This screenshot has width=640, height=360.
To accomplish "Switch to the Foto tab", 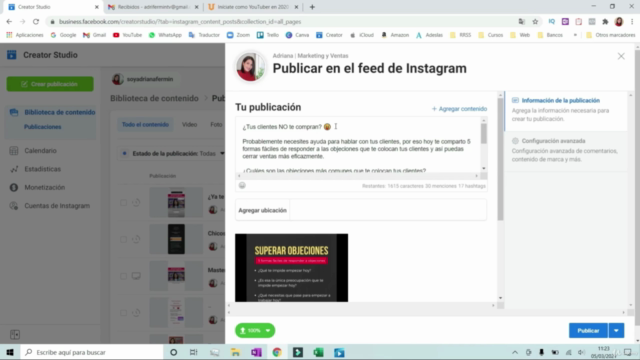I will tap(216, 124).
